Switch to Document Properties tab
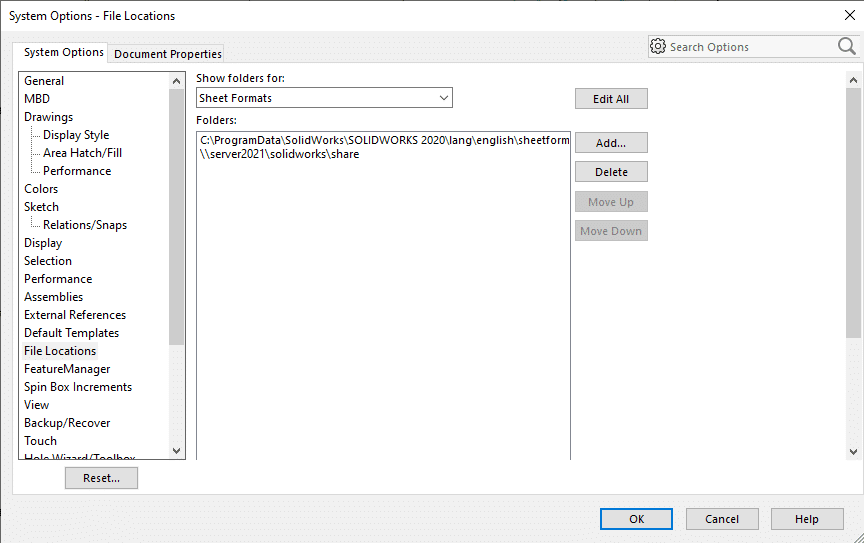The image size is (864, 543). point(168,54)
